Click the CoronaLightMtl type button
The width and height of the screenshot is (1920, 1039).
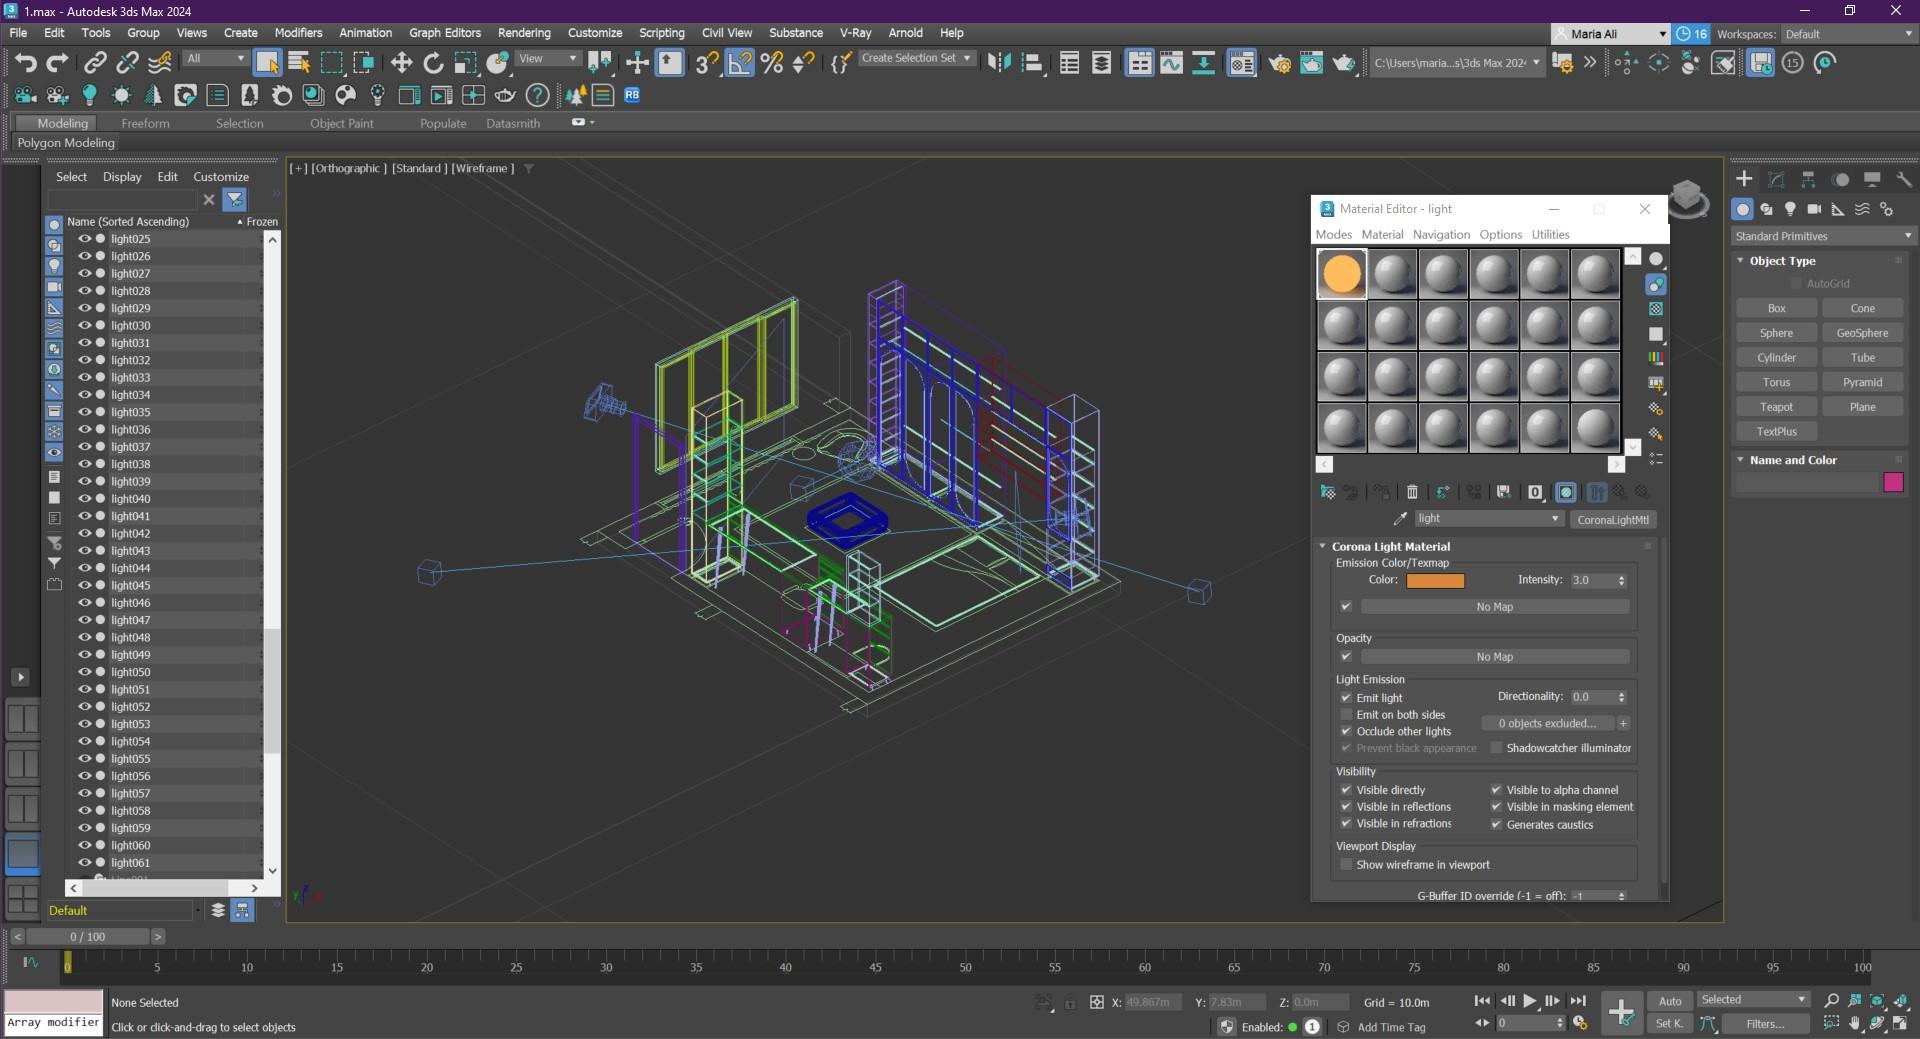coord(1612,520)
